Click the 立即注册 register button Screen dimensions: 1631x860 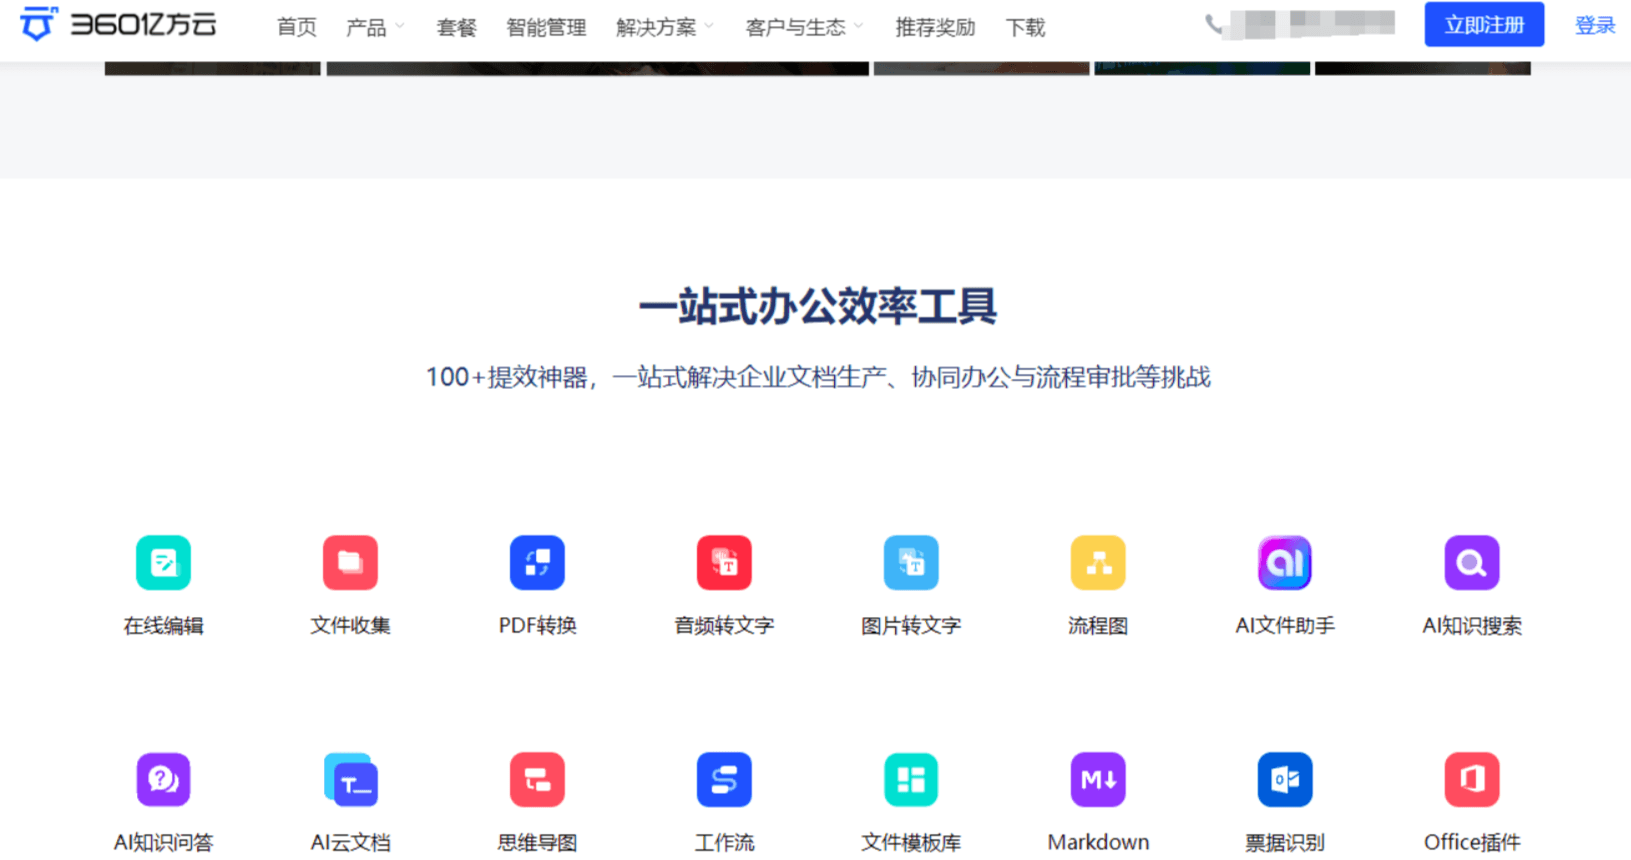(x=1484, y=25)
